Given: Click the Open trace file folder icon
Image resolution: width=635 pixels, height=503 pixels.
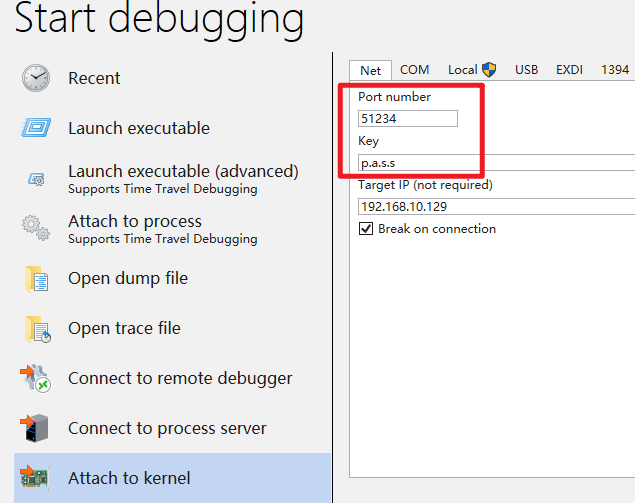Looking at the screenshot, I should point(38,329).
